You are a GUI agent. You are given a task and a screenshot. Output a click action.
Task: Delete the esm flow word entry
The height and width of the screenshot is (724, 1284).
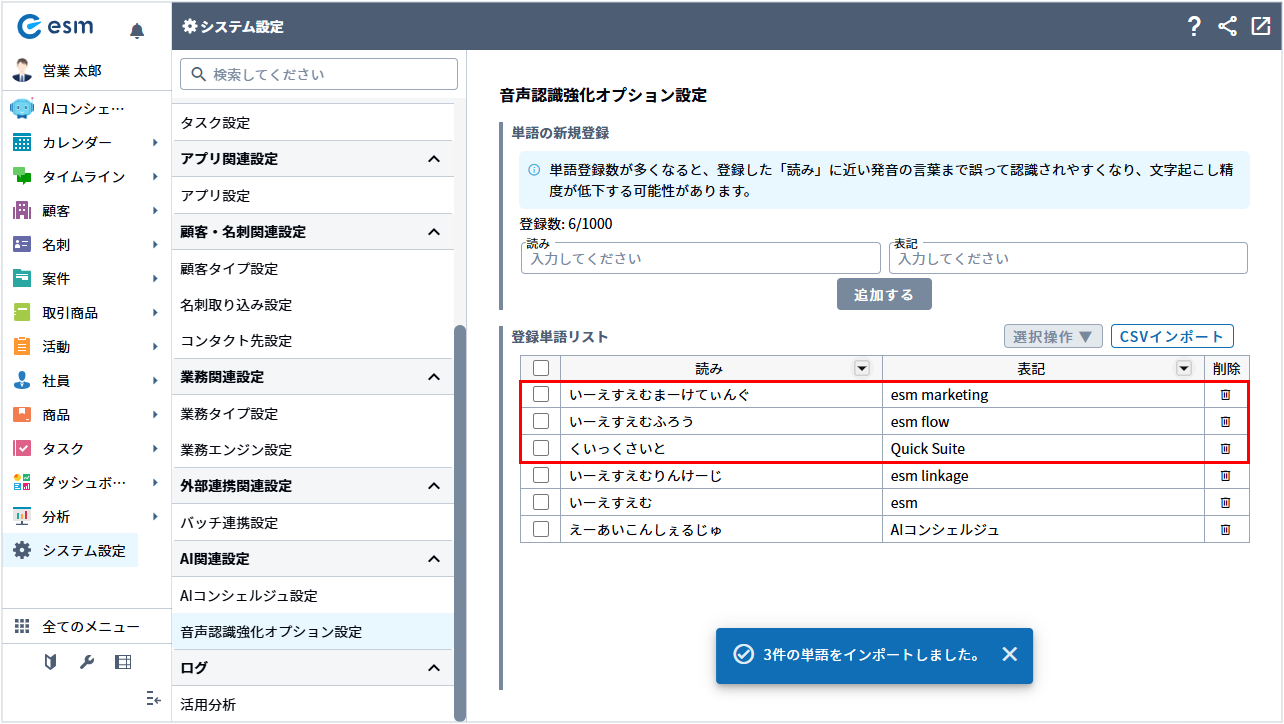(x=1225, y=421)
